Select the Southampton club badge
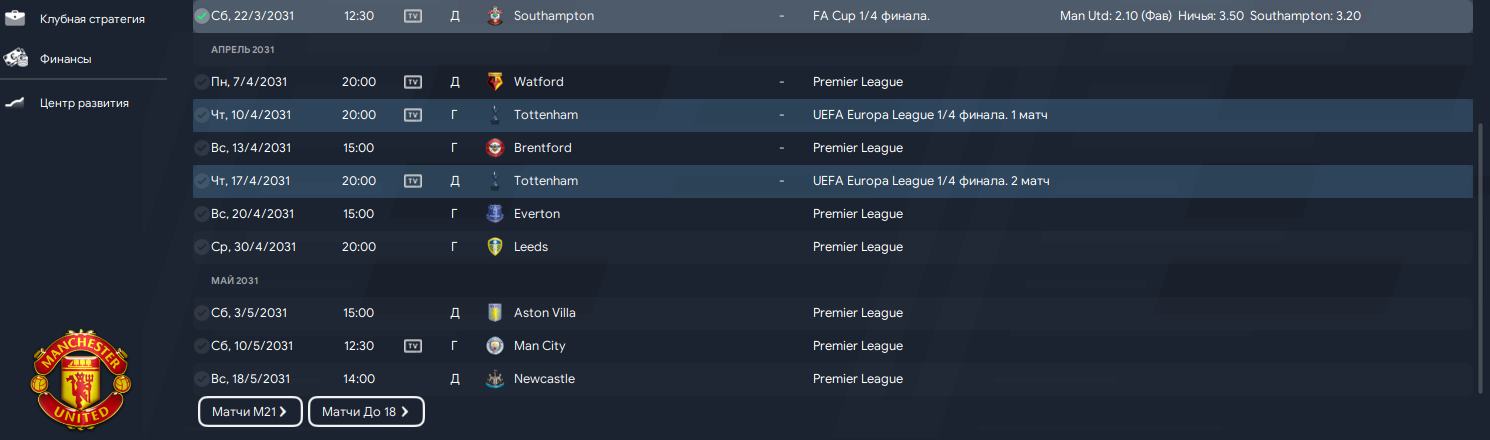Viewport: 1490px width, 440px height. pos(495,16)
